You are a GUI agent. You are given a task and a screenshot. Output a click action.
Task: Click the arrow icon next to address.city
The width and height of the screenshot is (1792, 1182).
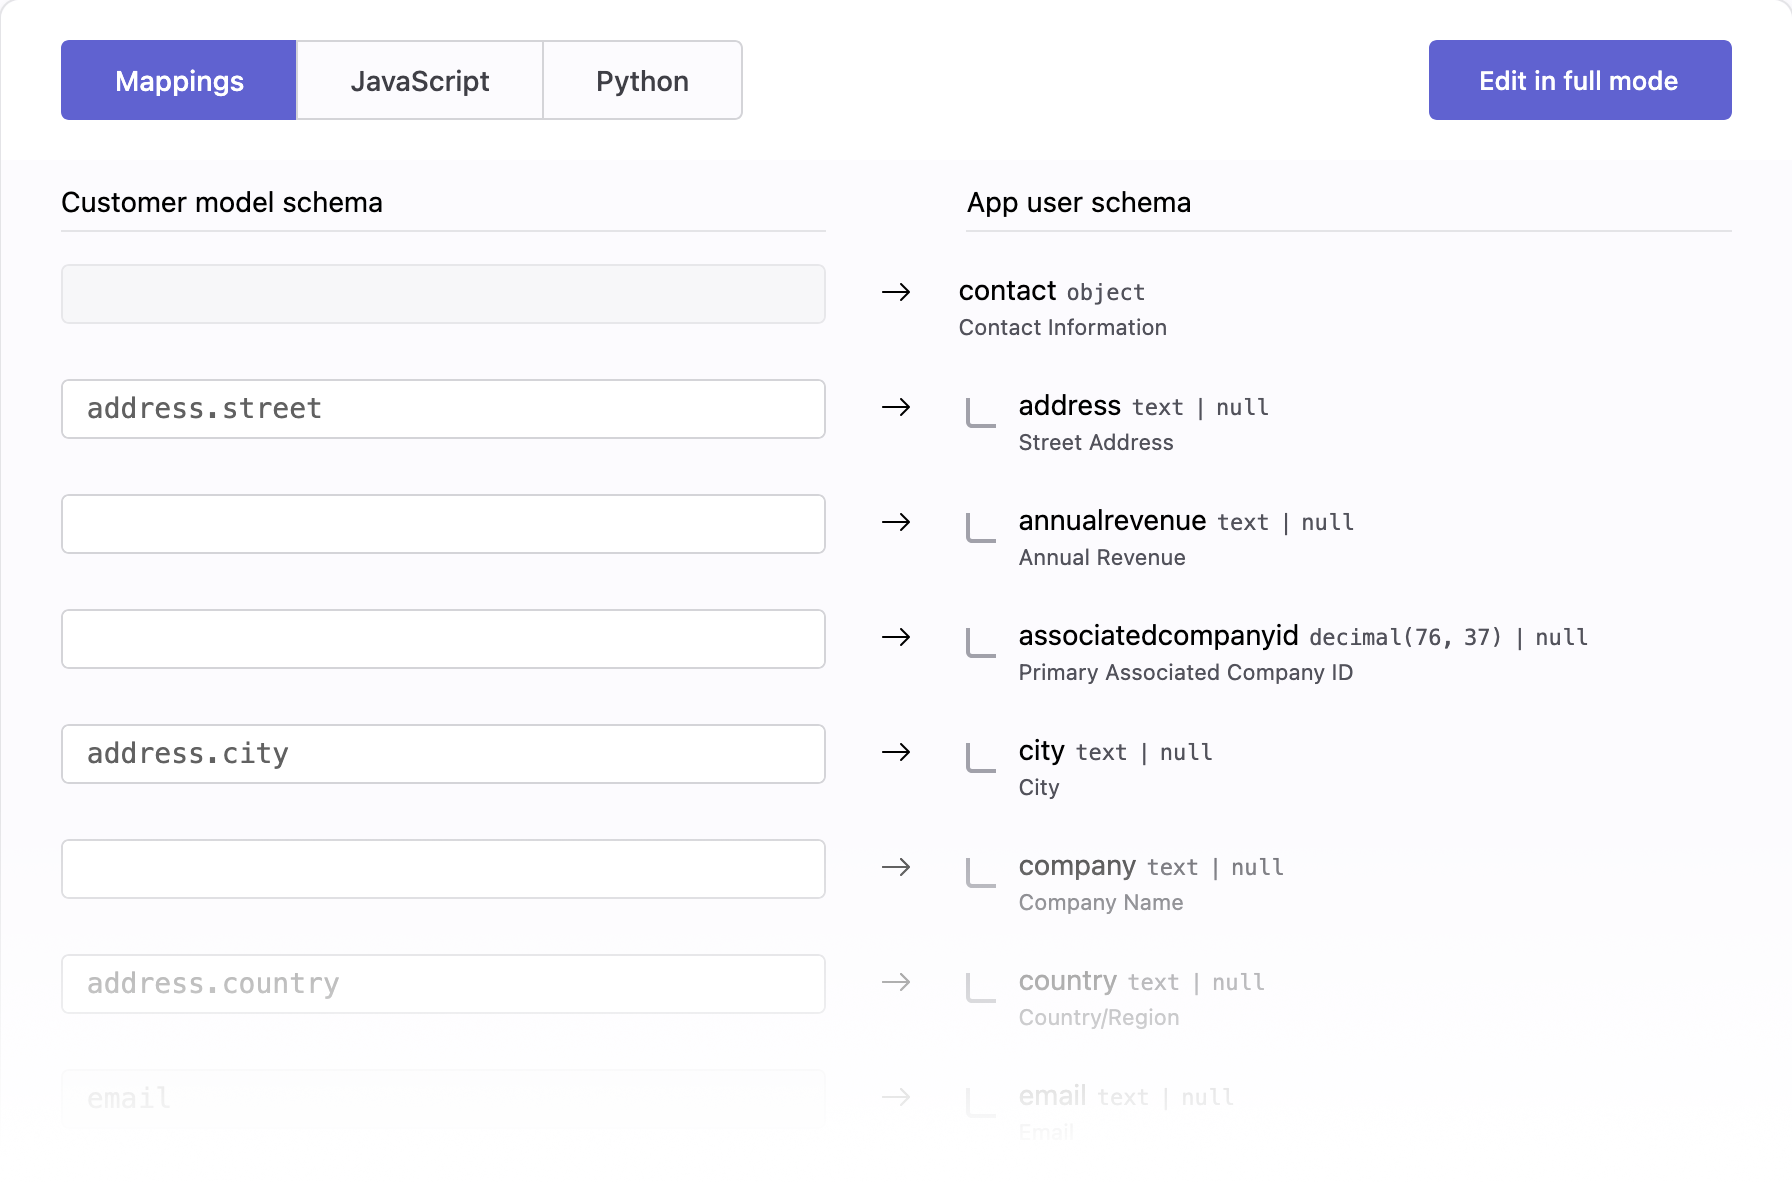click(x=896, y=752)
